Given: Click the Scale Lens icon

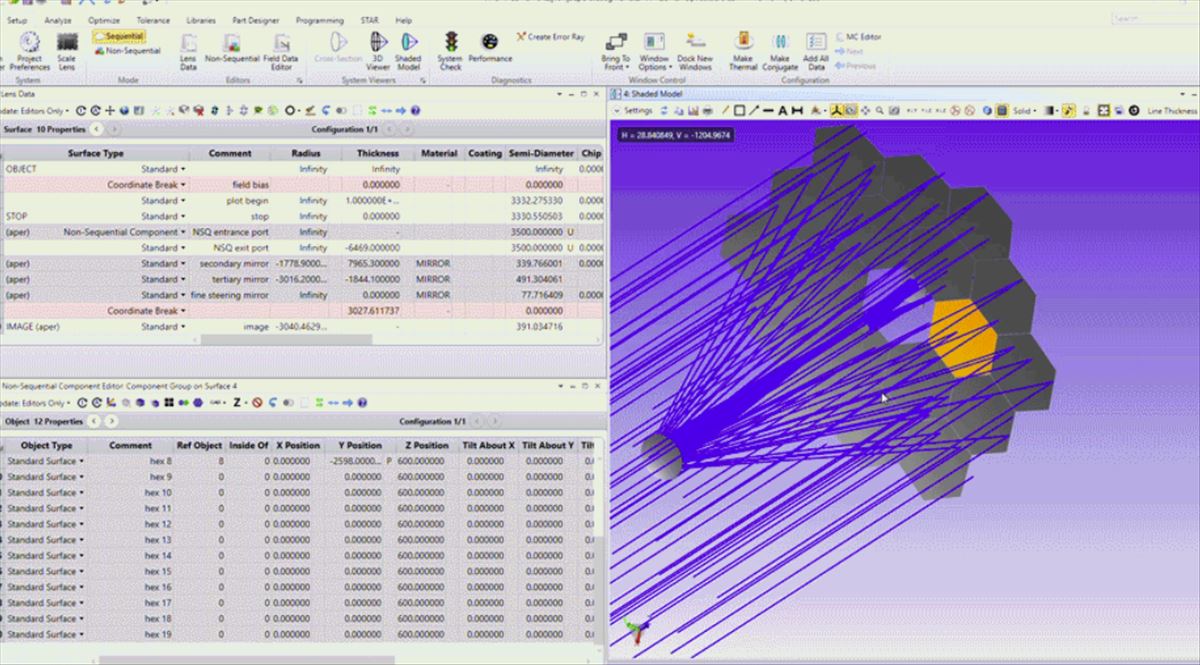Looking at the screenshot, I should (67, 50).
